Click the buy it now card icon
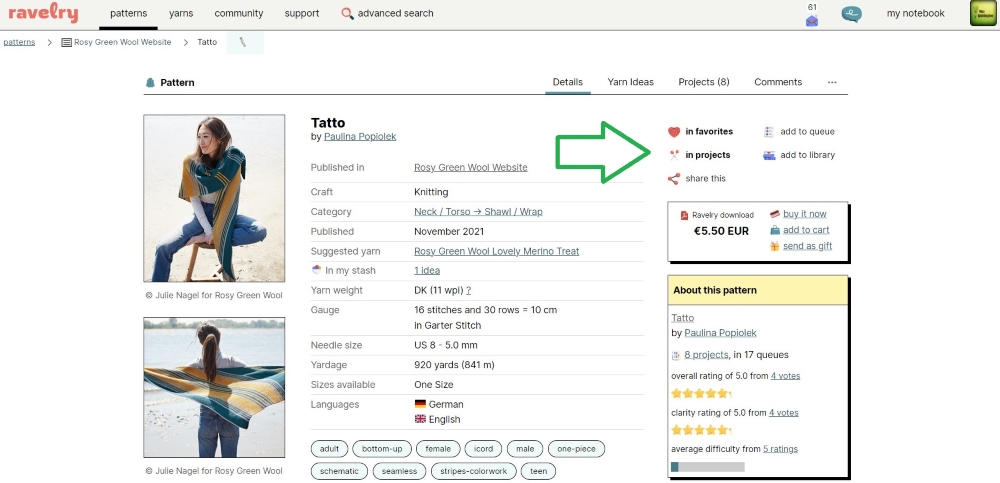1000x483 pixels. pyautogui.click(x=775, y=214)
